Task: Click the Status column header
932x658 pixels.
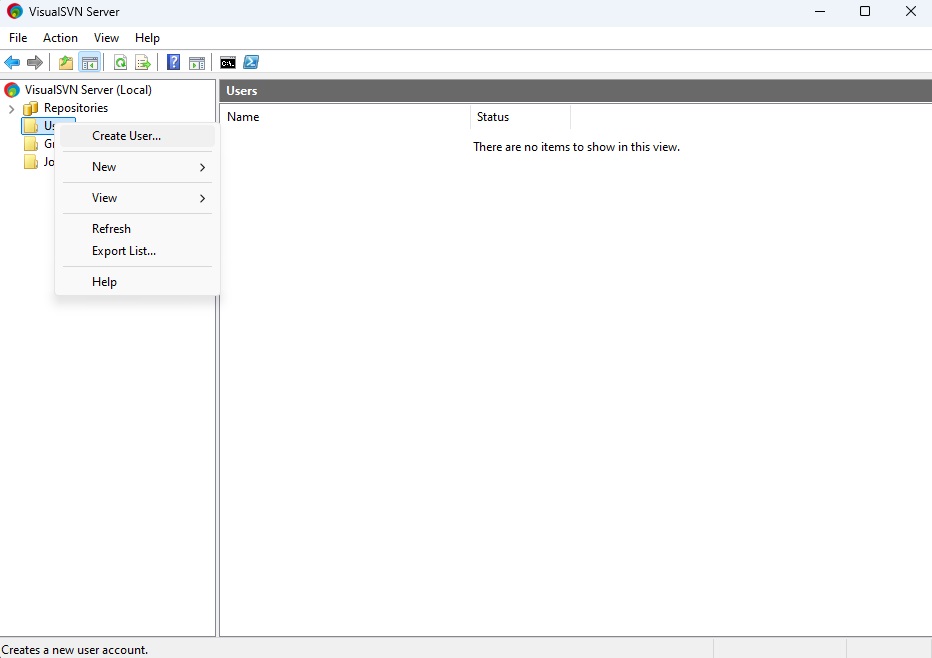Action: [x=520, y=117]
